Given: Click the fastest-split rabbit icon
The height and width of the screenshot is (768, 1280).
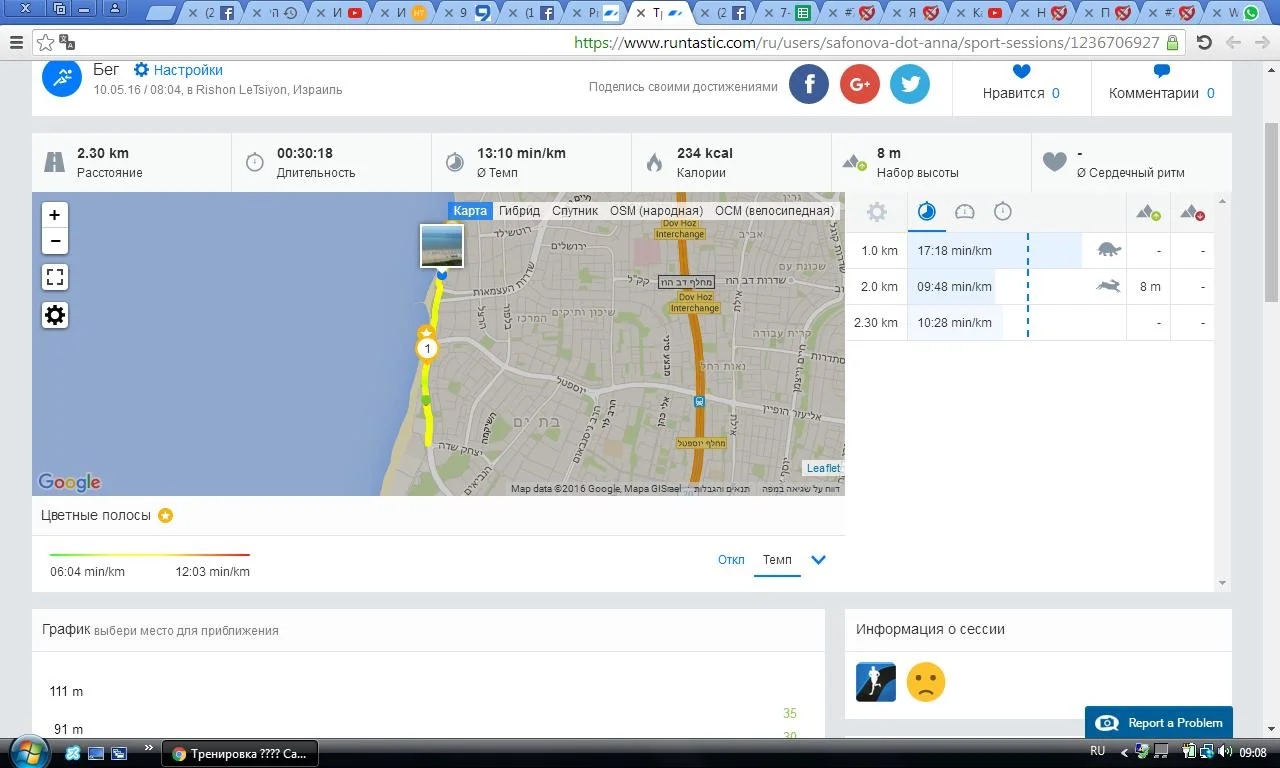Looking at the screenshot, I should click(x=1108, y=286).
